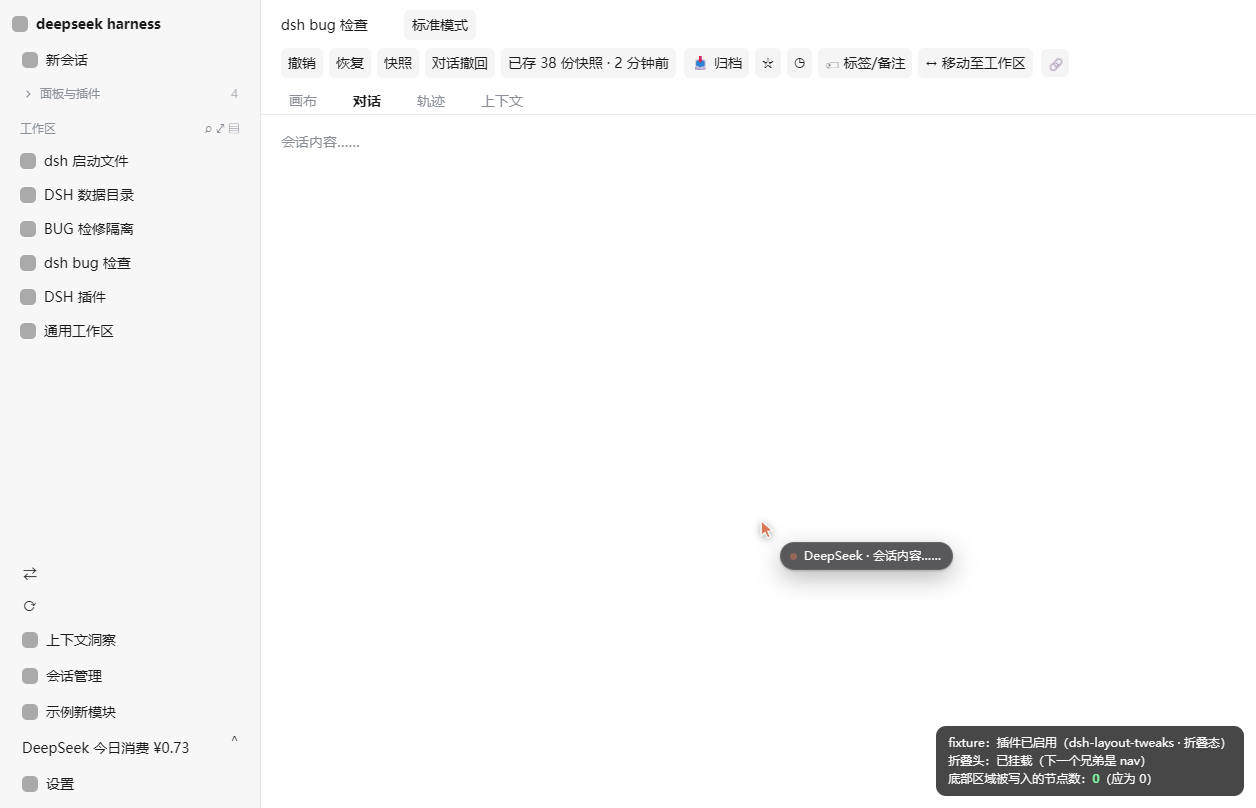
Task: Click the fixture status overlay panel
Action: click(1090, 761)
